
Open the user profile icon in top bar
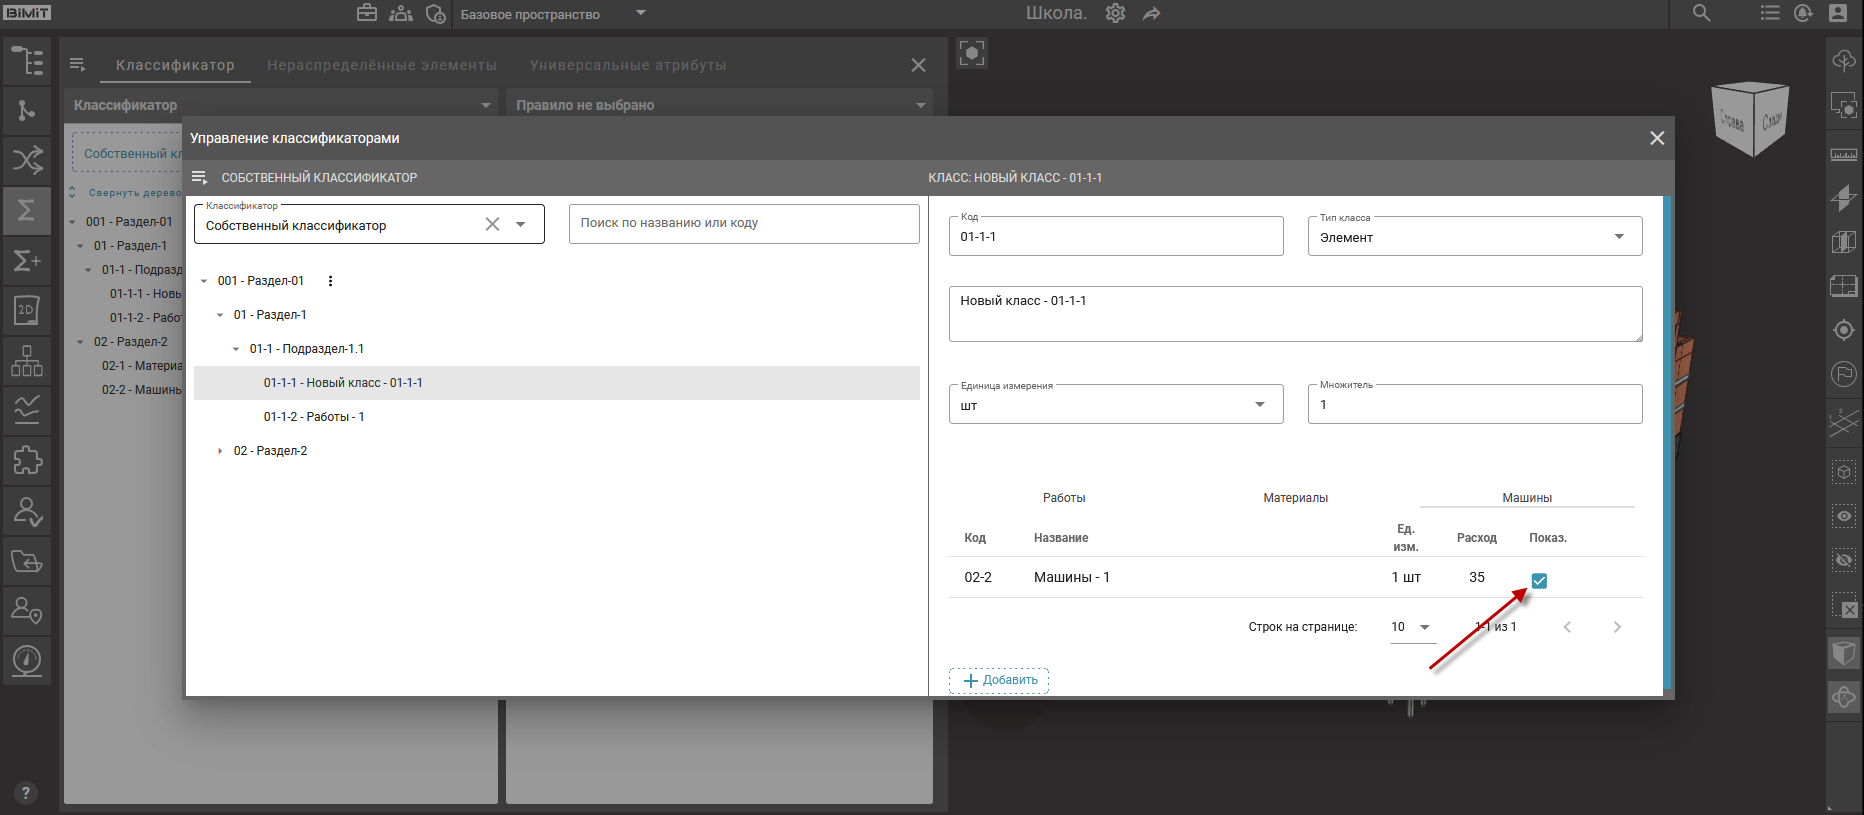tap(1838, 13)
